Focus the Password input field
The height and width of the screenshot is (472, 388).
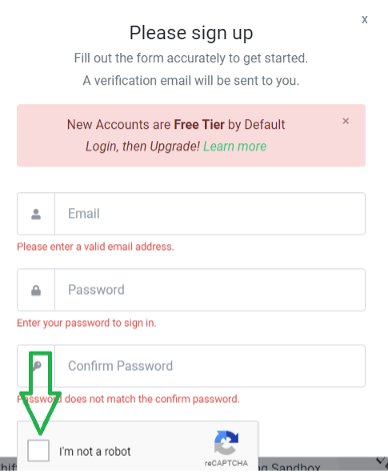210,290
